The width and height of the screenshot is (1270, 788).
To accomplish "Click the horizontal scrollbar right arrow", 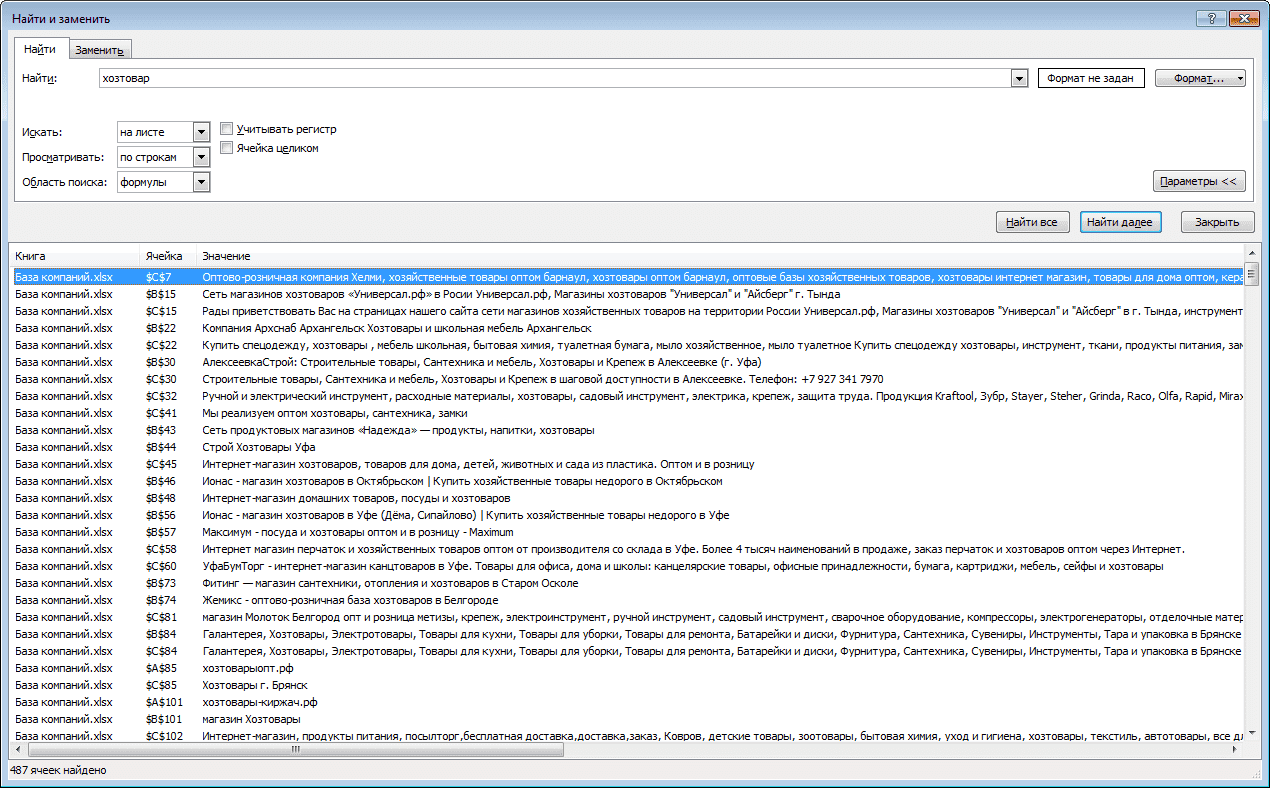I will click(x=1236, y=749).
